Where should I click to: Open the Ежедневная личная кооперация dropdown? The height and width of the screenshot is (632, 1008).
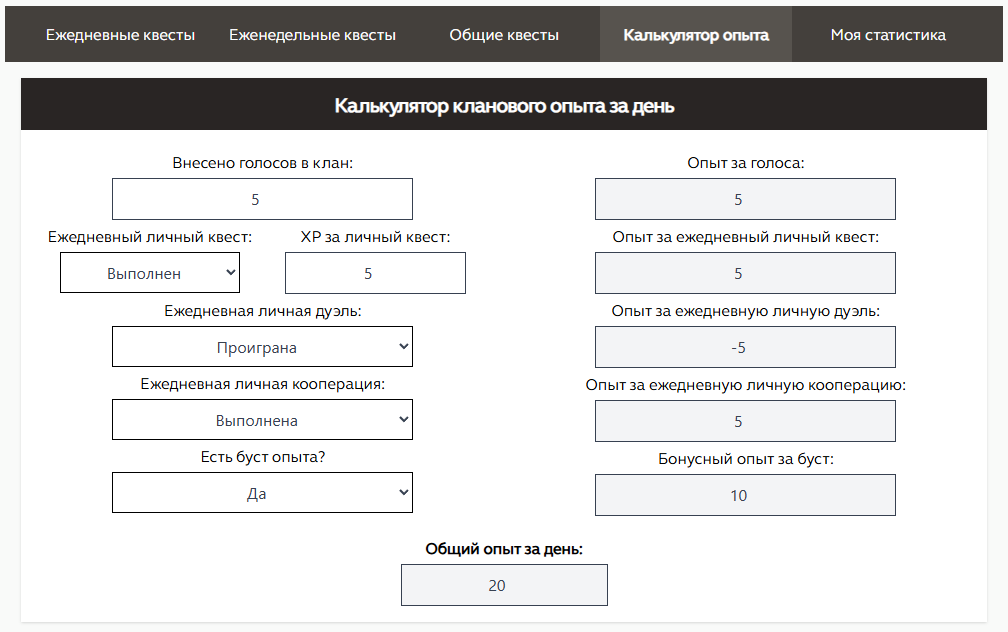click(x=262, y=420)
